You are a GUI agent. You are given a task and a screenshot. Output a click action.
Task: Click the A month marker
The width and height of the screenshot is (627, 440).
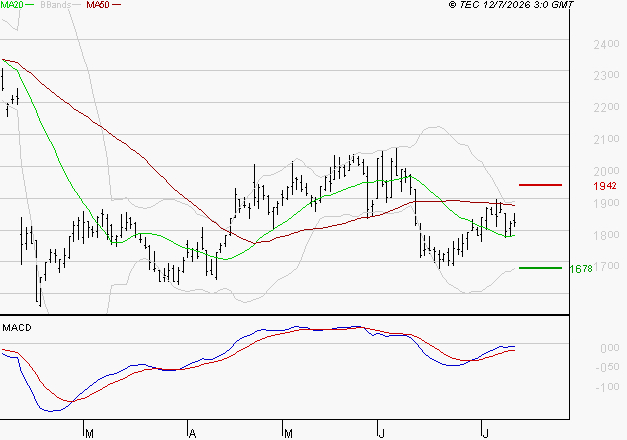point(192,434)
